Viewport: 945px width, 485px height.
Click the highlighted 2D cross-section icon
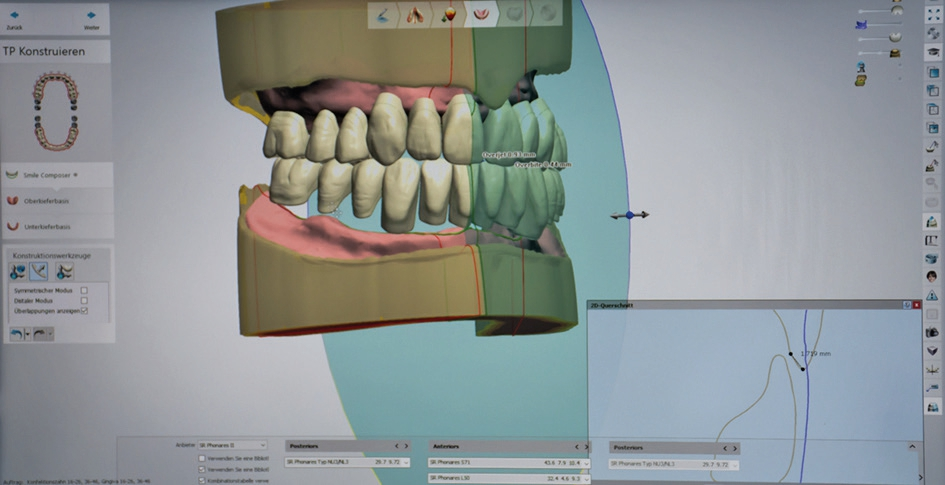(932, 222)
